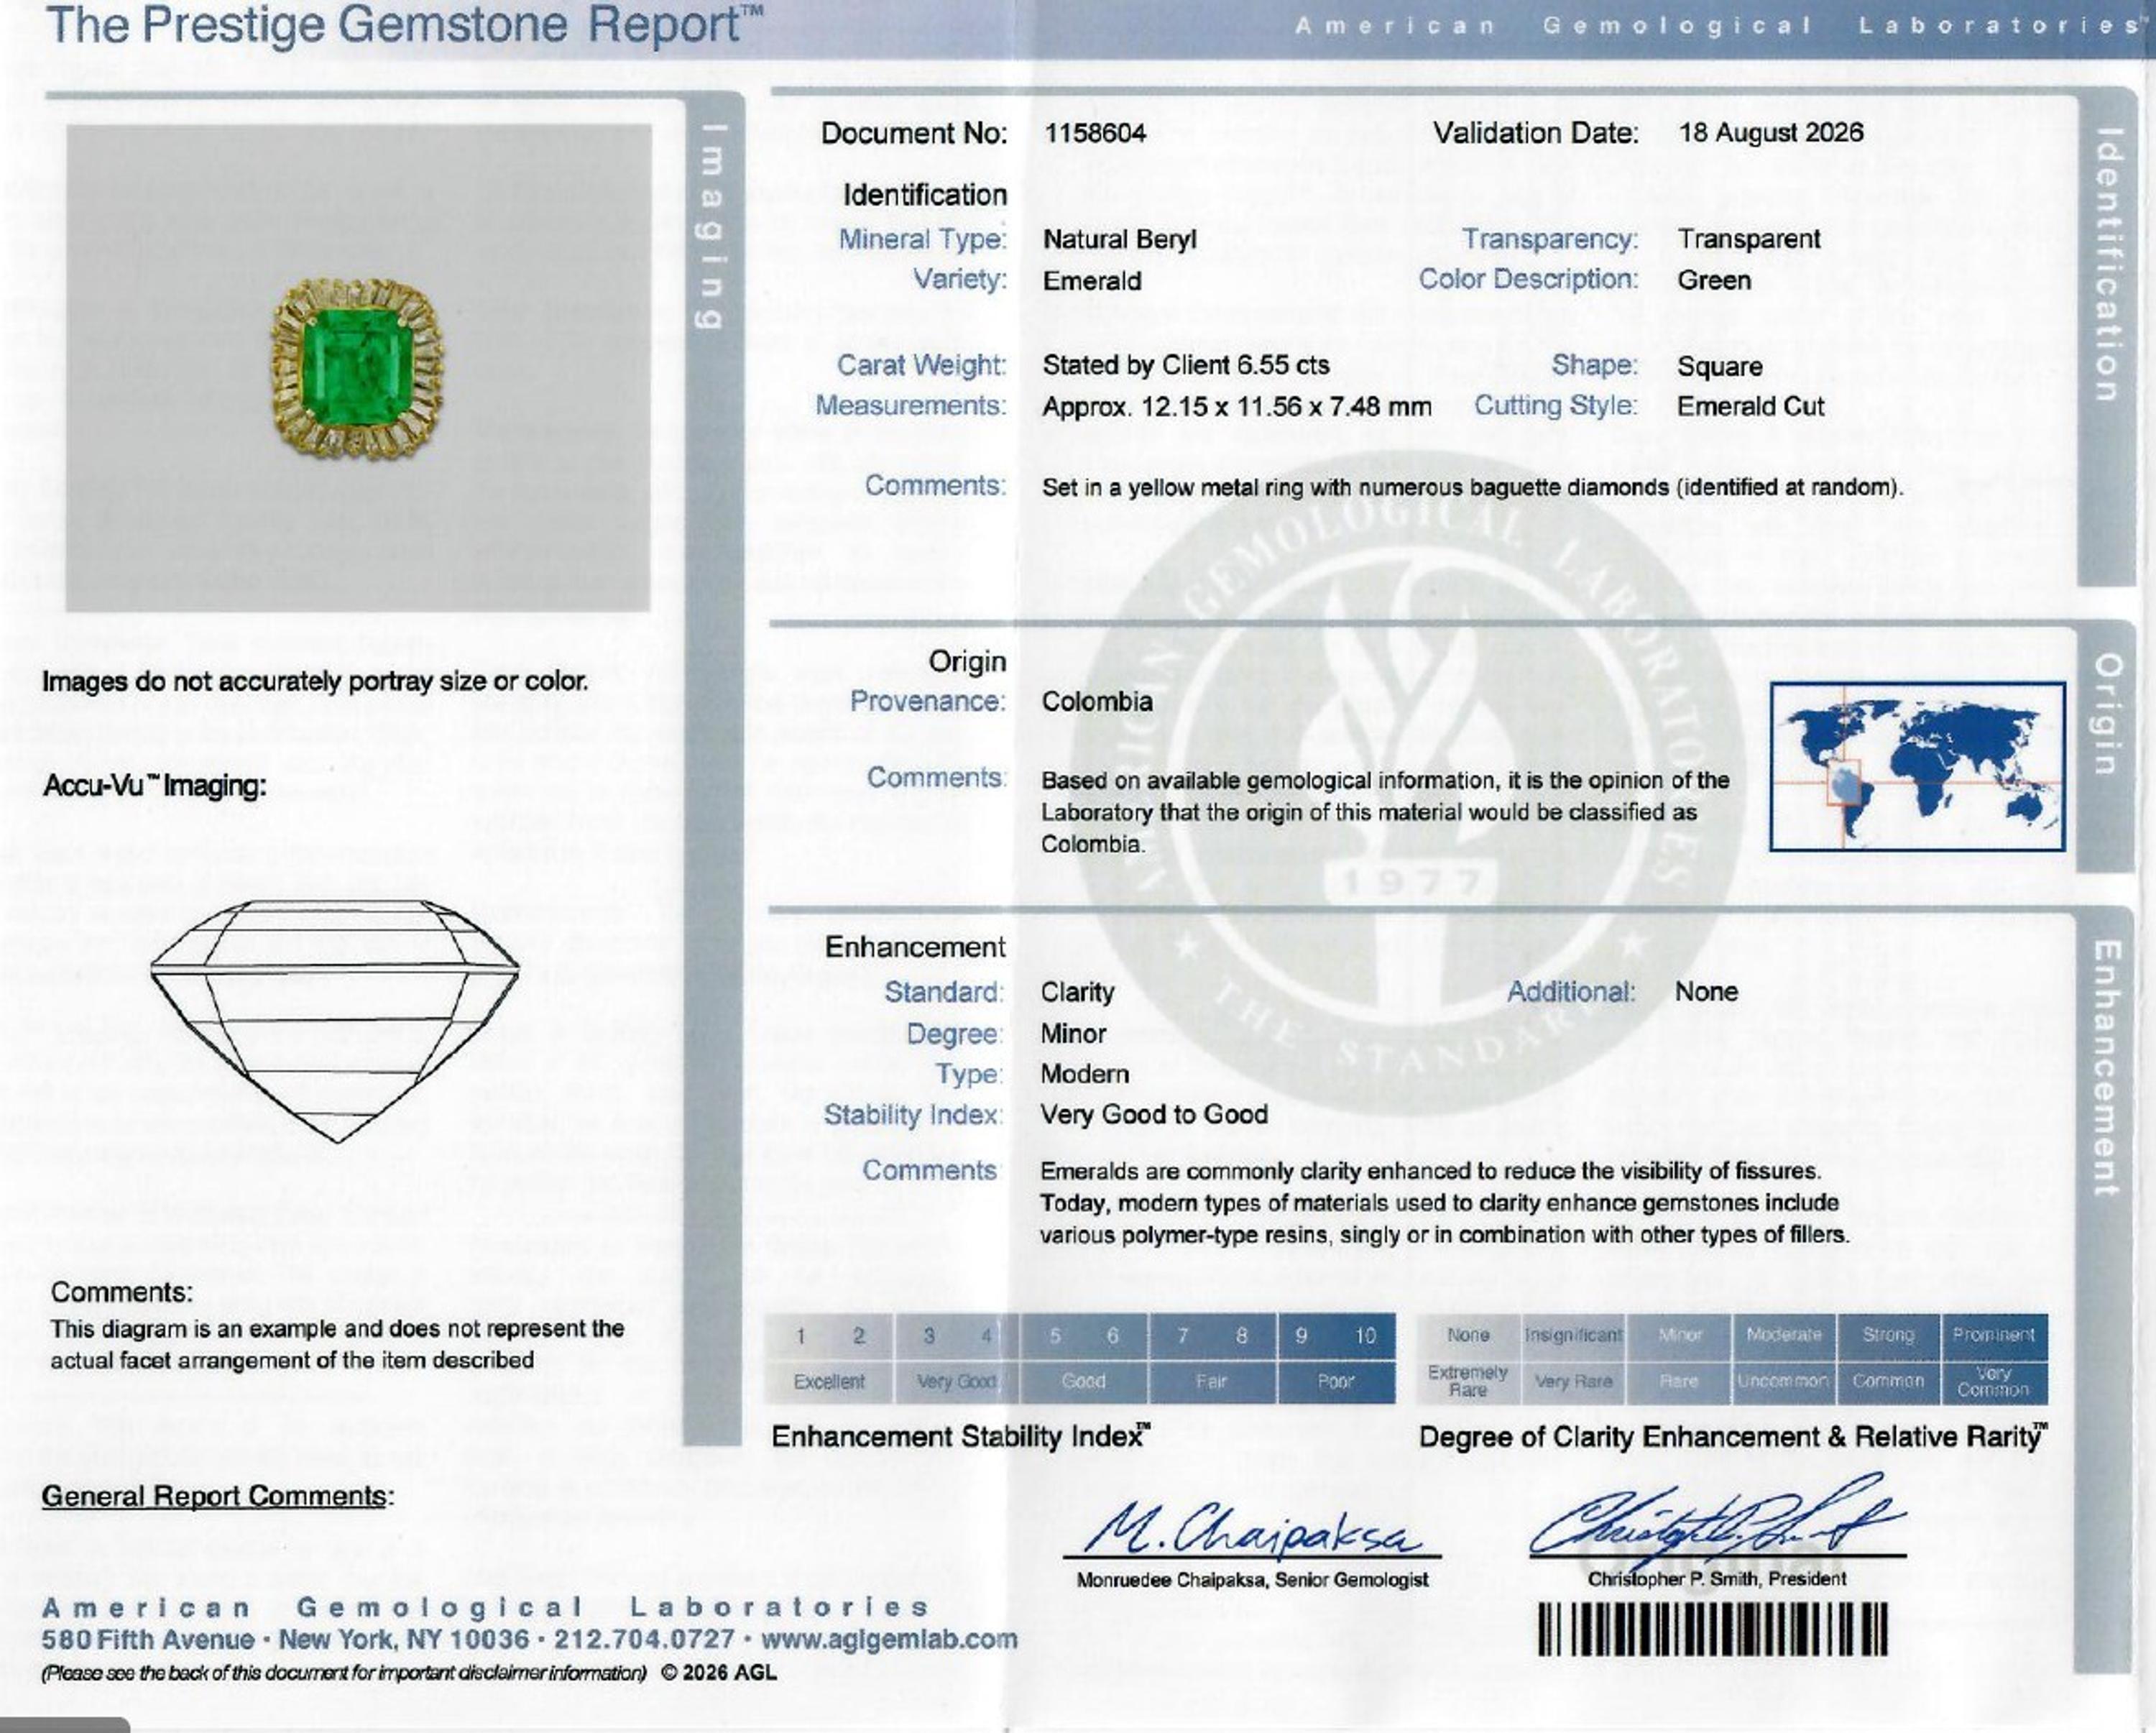Image resolution: width=2156 pixels, height=1733 pixels.
Task: Click the note "This diagram is an example"
Action: point(337,1345)
